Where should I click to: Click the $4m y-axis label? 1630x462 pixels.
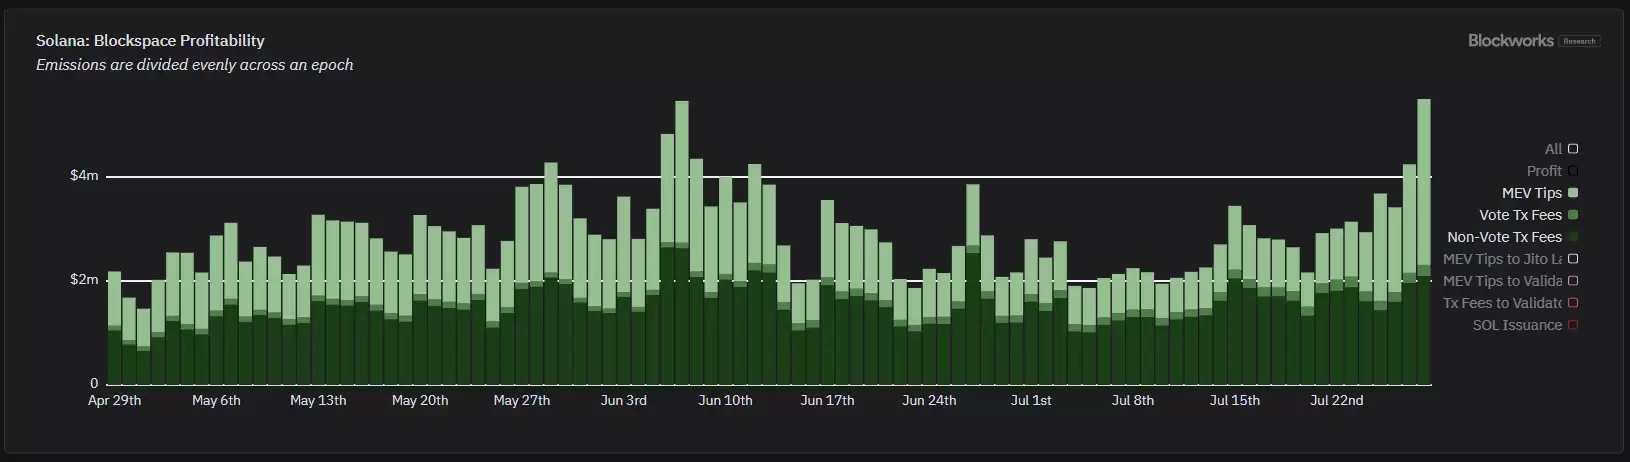click(x=84, y=176)
